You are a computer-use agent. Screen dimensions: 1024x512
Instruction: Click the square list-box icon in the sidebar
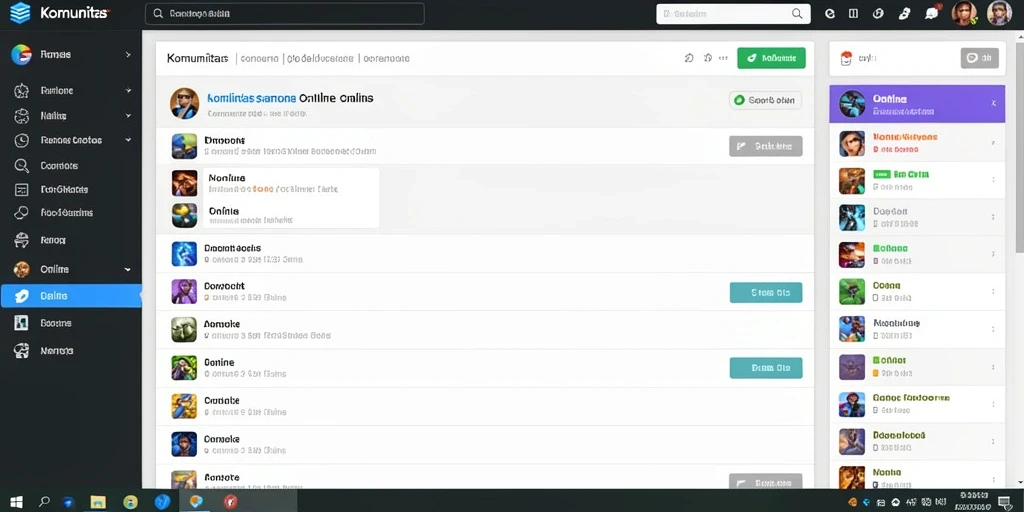click(22, 189)
